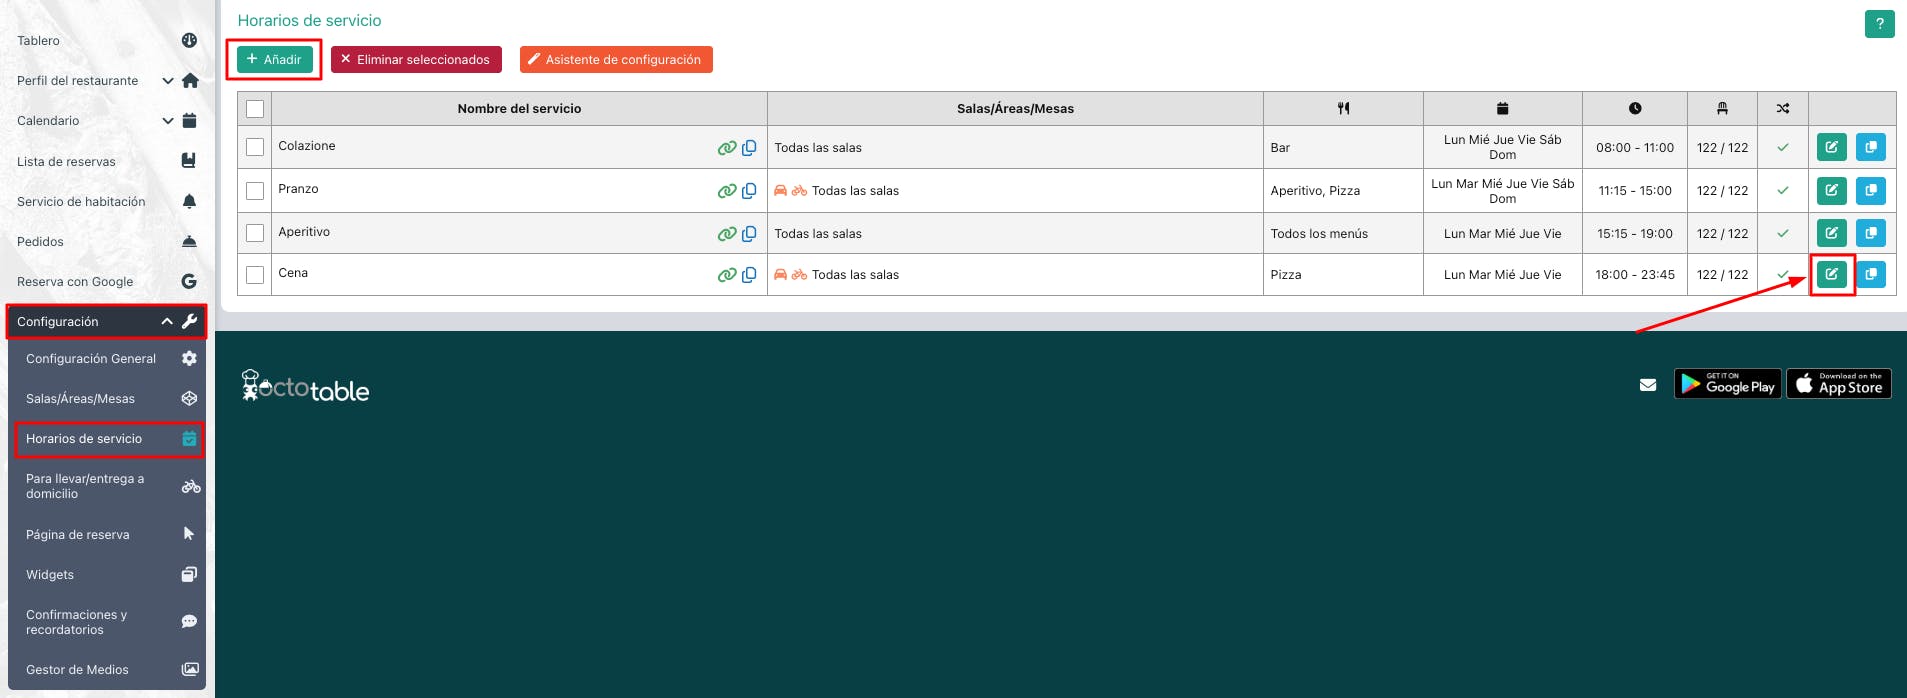This screenshot has width=1907, height=698.
Task: Click the clock column header icon
Action: [1634, 108]
